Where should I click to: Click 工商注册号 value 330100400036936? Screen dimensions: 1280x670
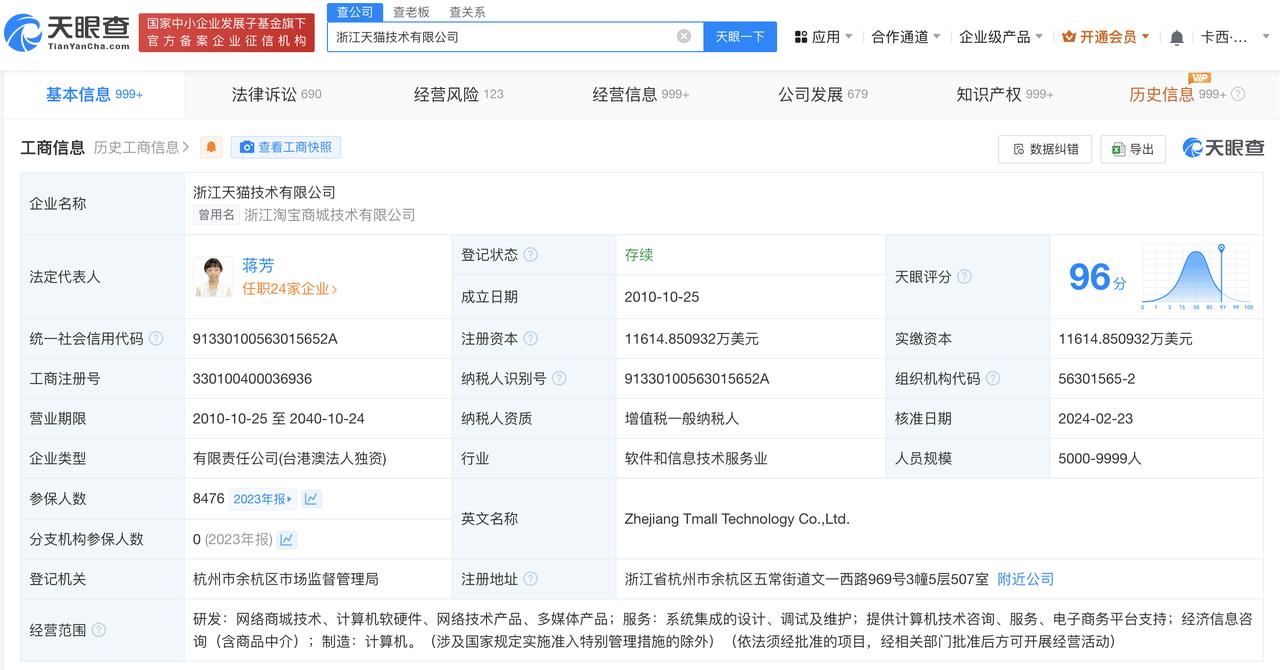point(252,379)
